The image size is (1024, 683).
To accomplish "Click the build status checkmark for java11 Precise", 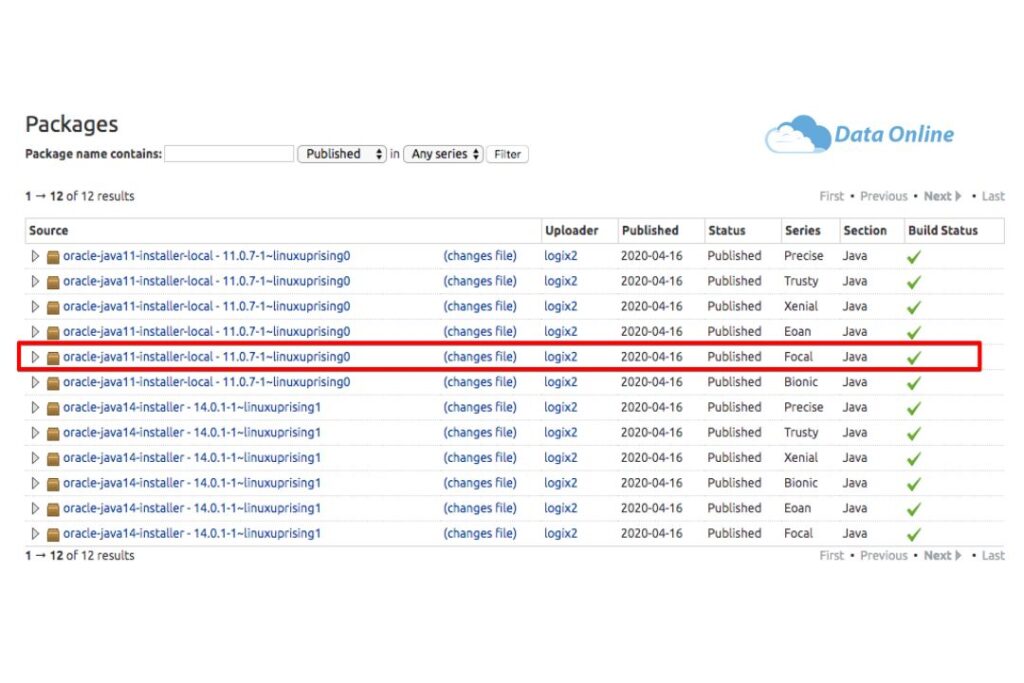I will tap(914, 257).
